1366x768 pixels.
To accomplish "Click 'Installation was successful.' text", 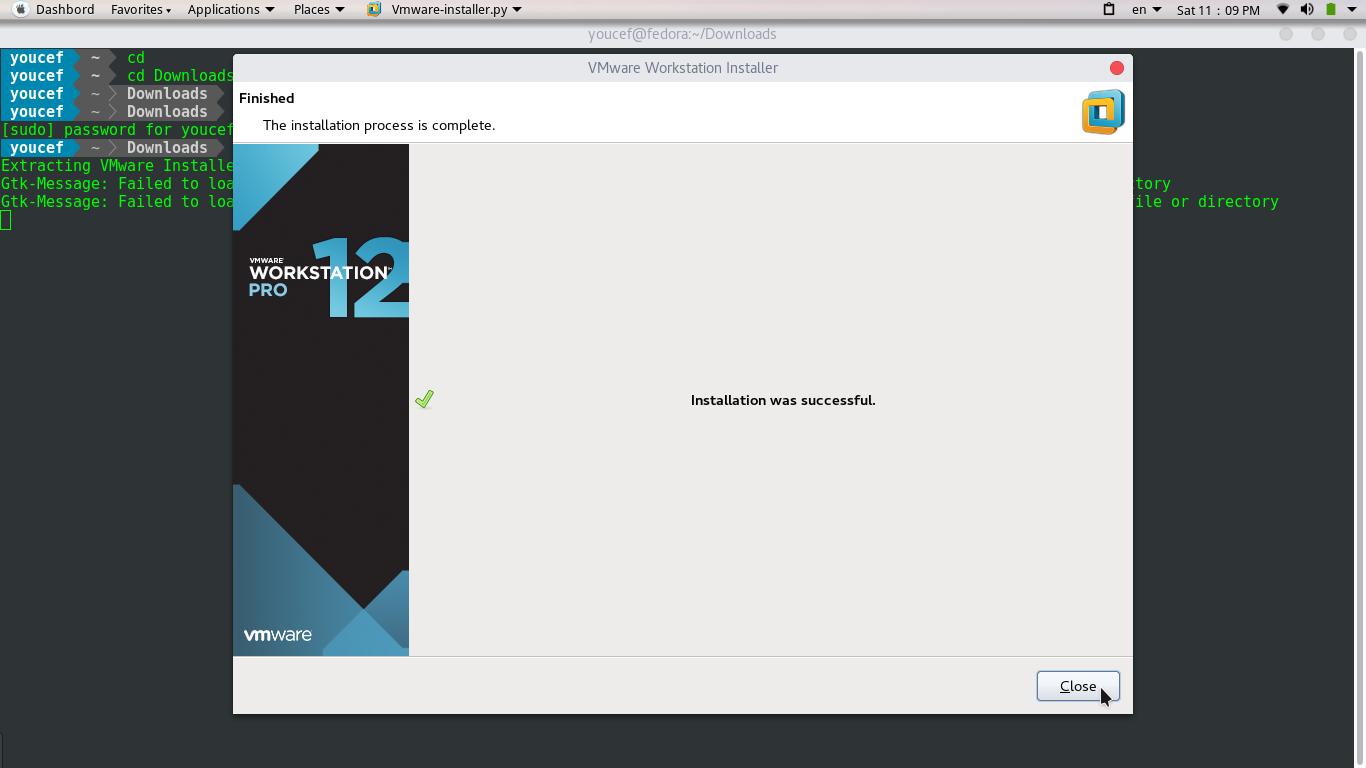I will (x=783, y=400).
